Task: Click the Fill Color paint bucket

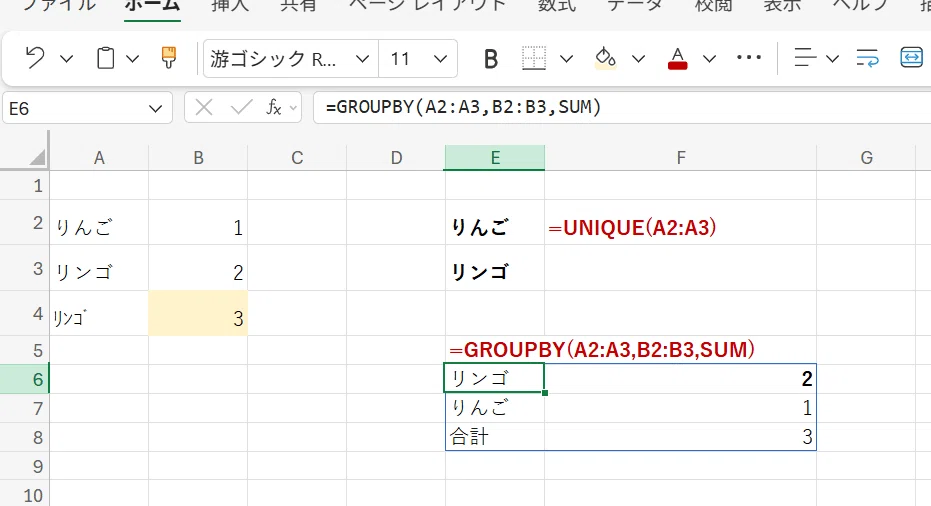Action: [605, 58]
